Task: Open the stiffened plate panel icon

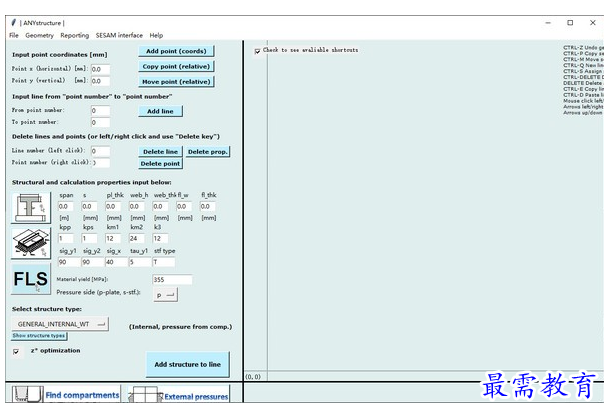Action: [x=31, y=243]
